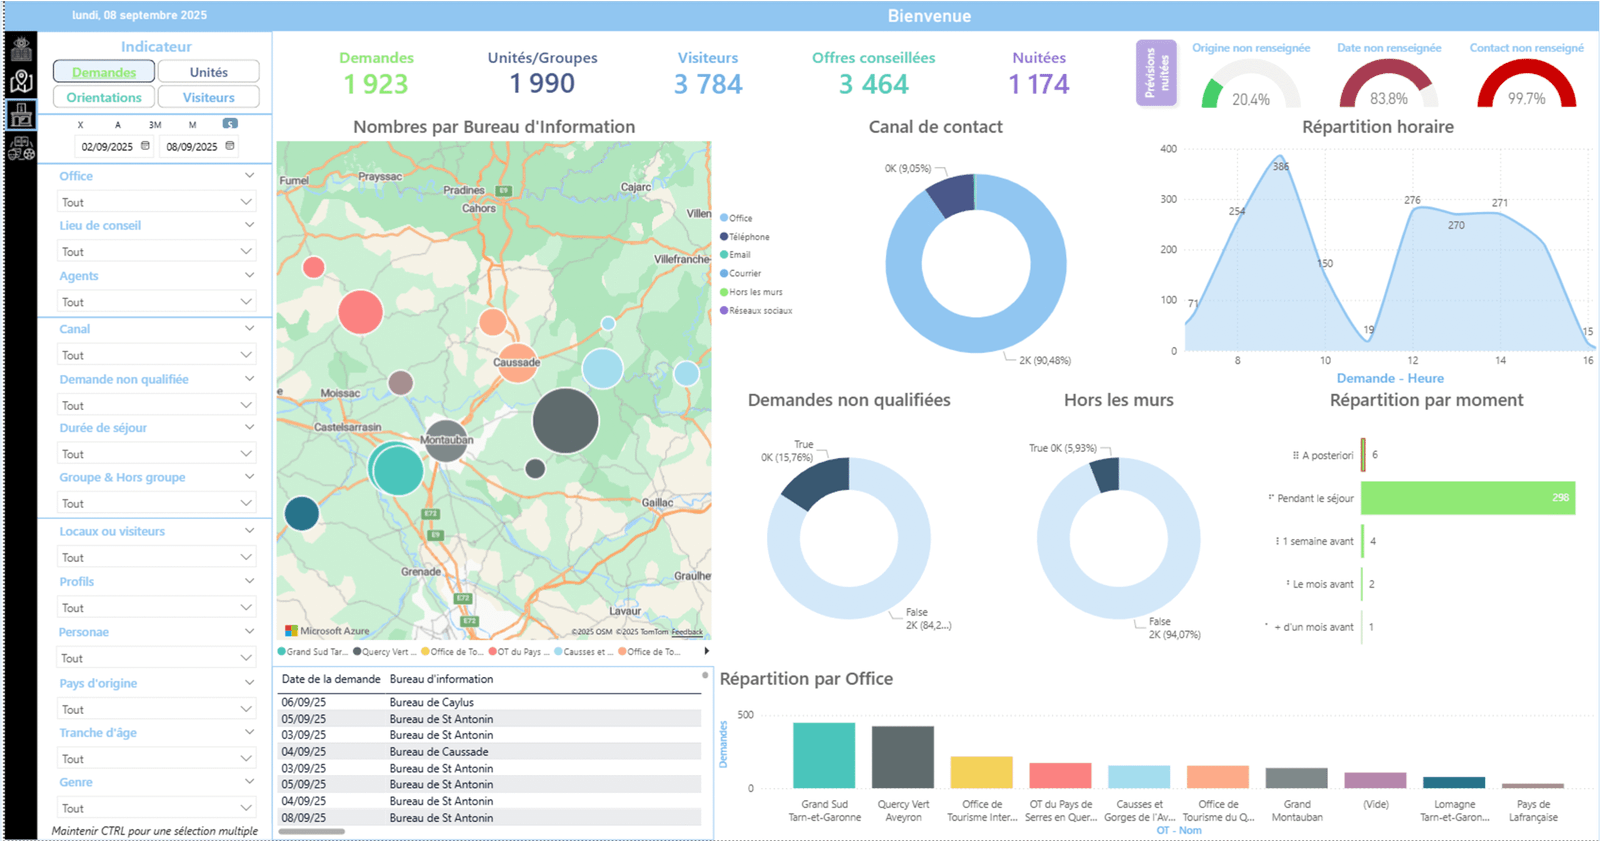Open the eye and book sidebar page

pyautogui.click(x=21, y=49)
